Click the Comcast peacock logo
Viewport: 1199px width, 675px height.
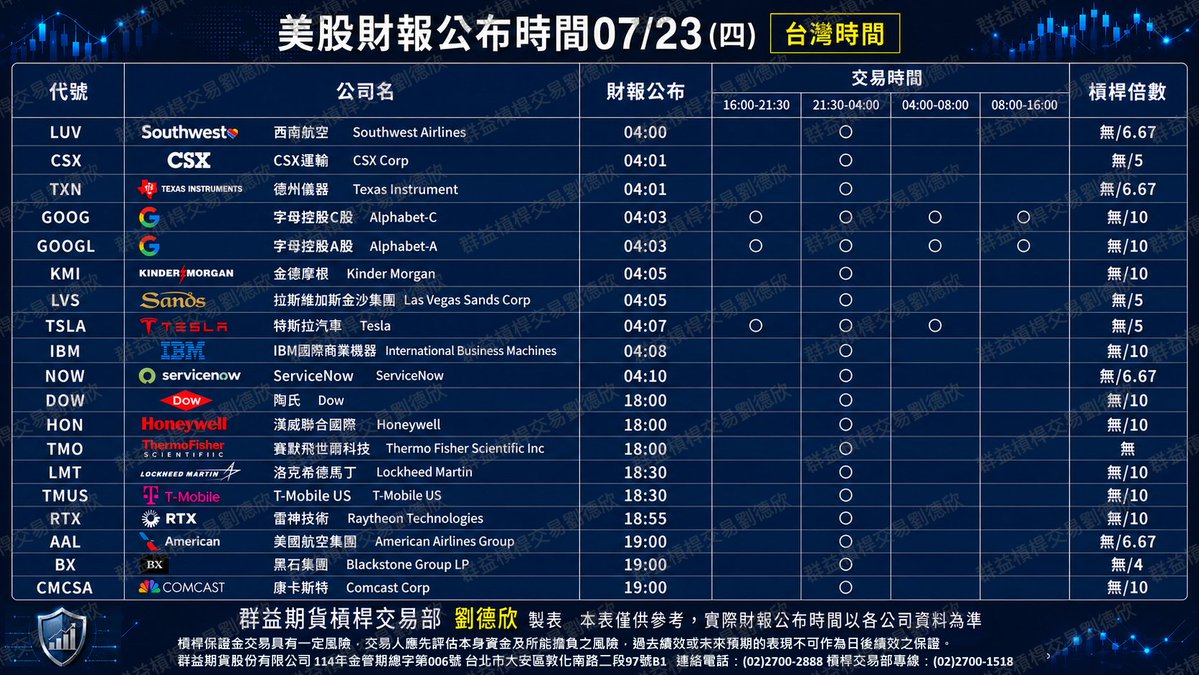[x=181, y=587]
